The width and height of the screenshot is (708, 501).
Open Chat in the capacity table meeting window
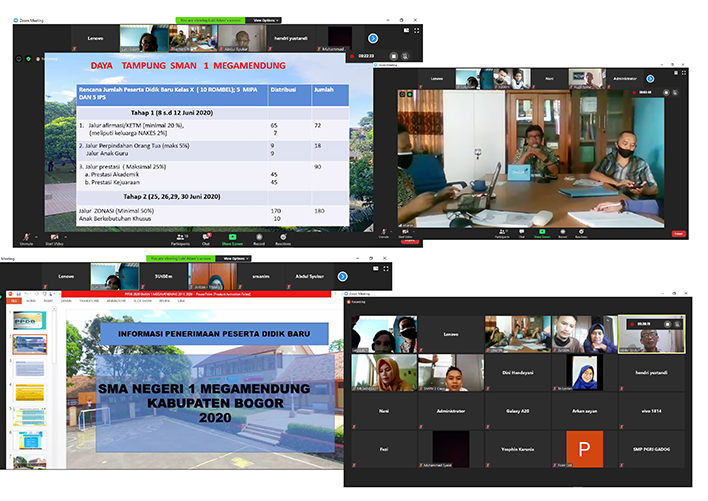click(x=206, y=239)
